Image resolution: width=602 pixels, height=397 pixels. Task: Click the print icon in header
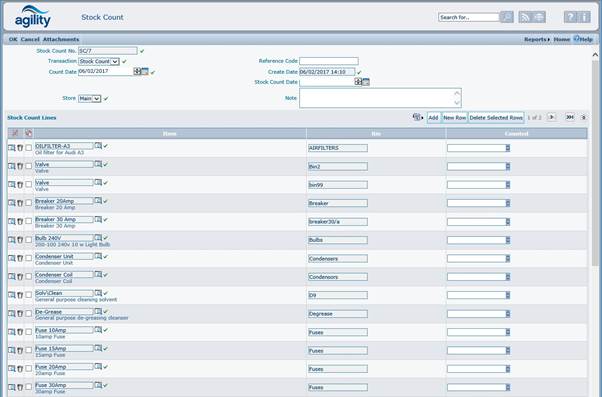539,17
